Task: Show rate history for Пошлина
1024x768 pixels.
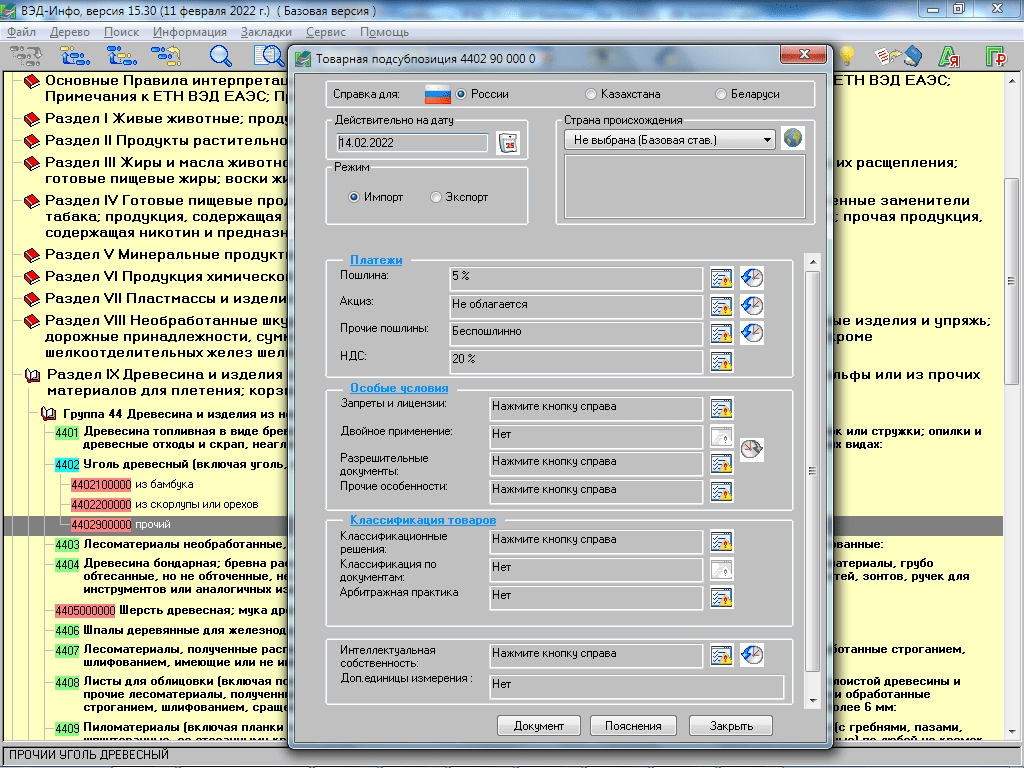Action: 752,278
